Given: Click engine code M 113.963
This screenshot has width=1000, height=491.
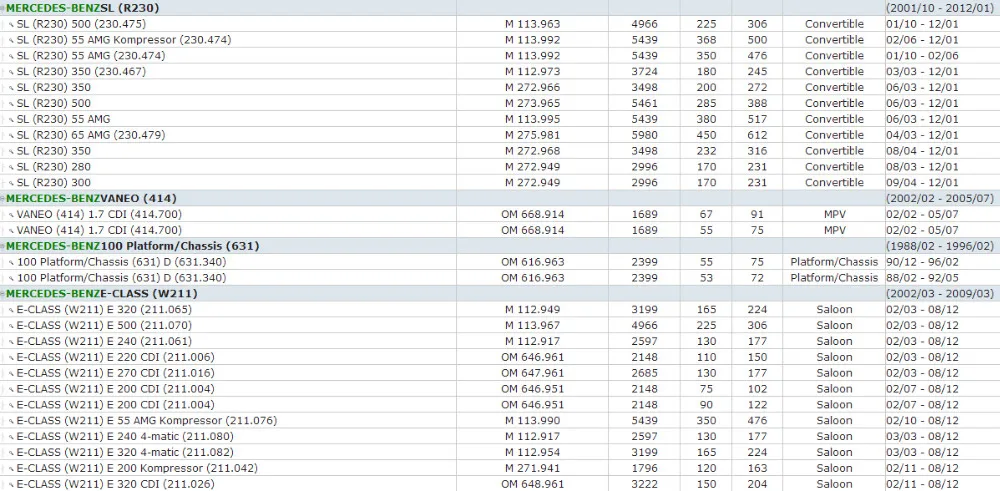Looking at the screenshot, I should (533, 24).
